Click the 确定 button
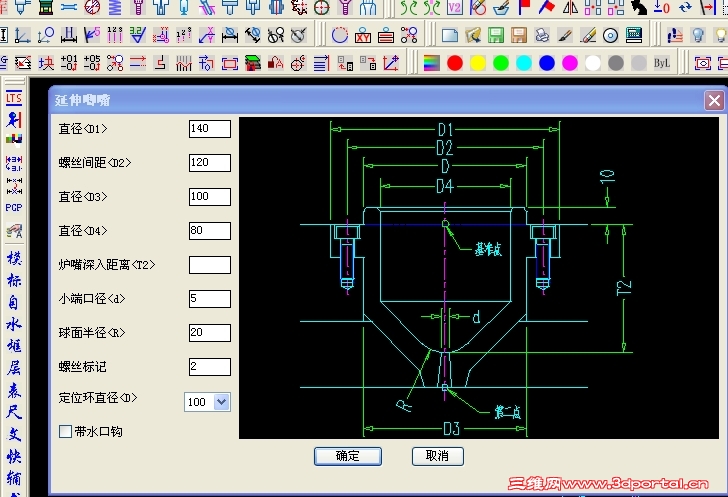The image size is (728, 497). coord(348,456)
